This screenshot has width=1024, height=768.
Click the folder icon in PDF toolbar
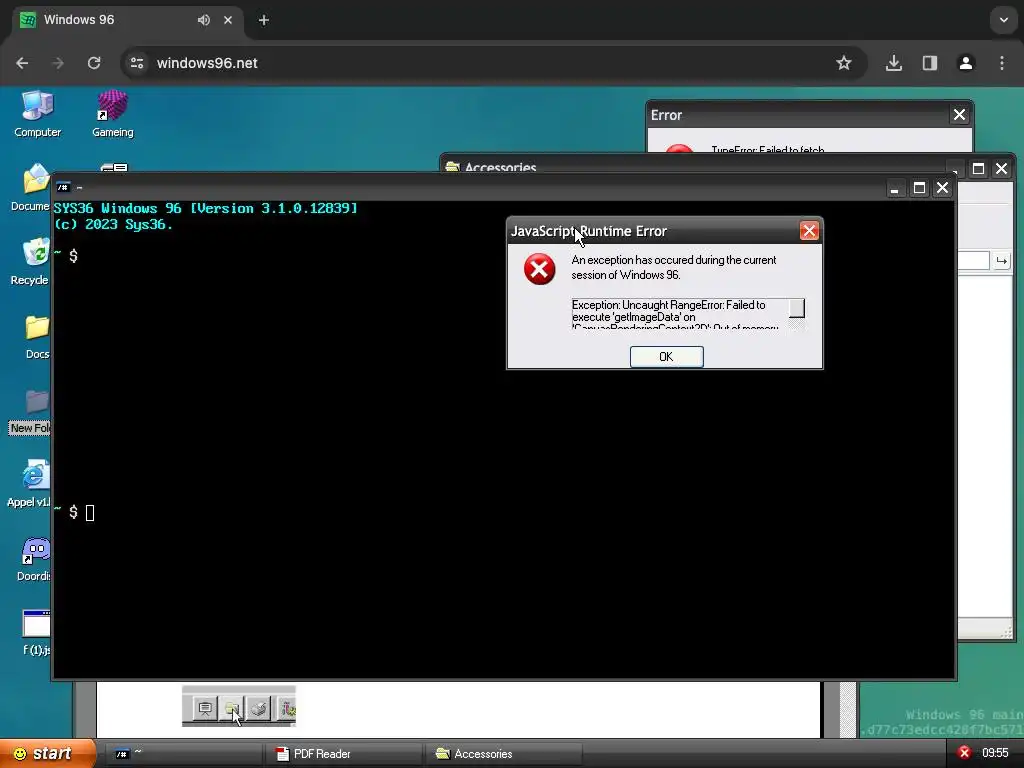pyautogui.click(x=232, y=708)
